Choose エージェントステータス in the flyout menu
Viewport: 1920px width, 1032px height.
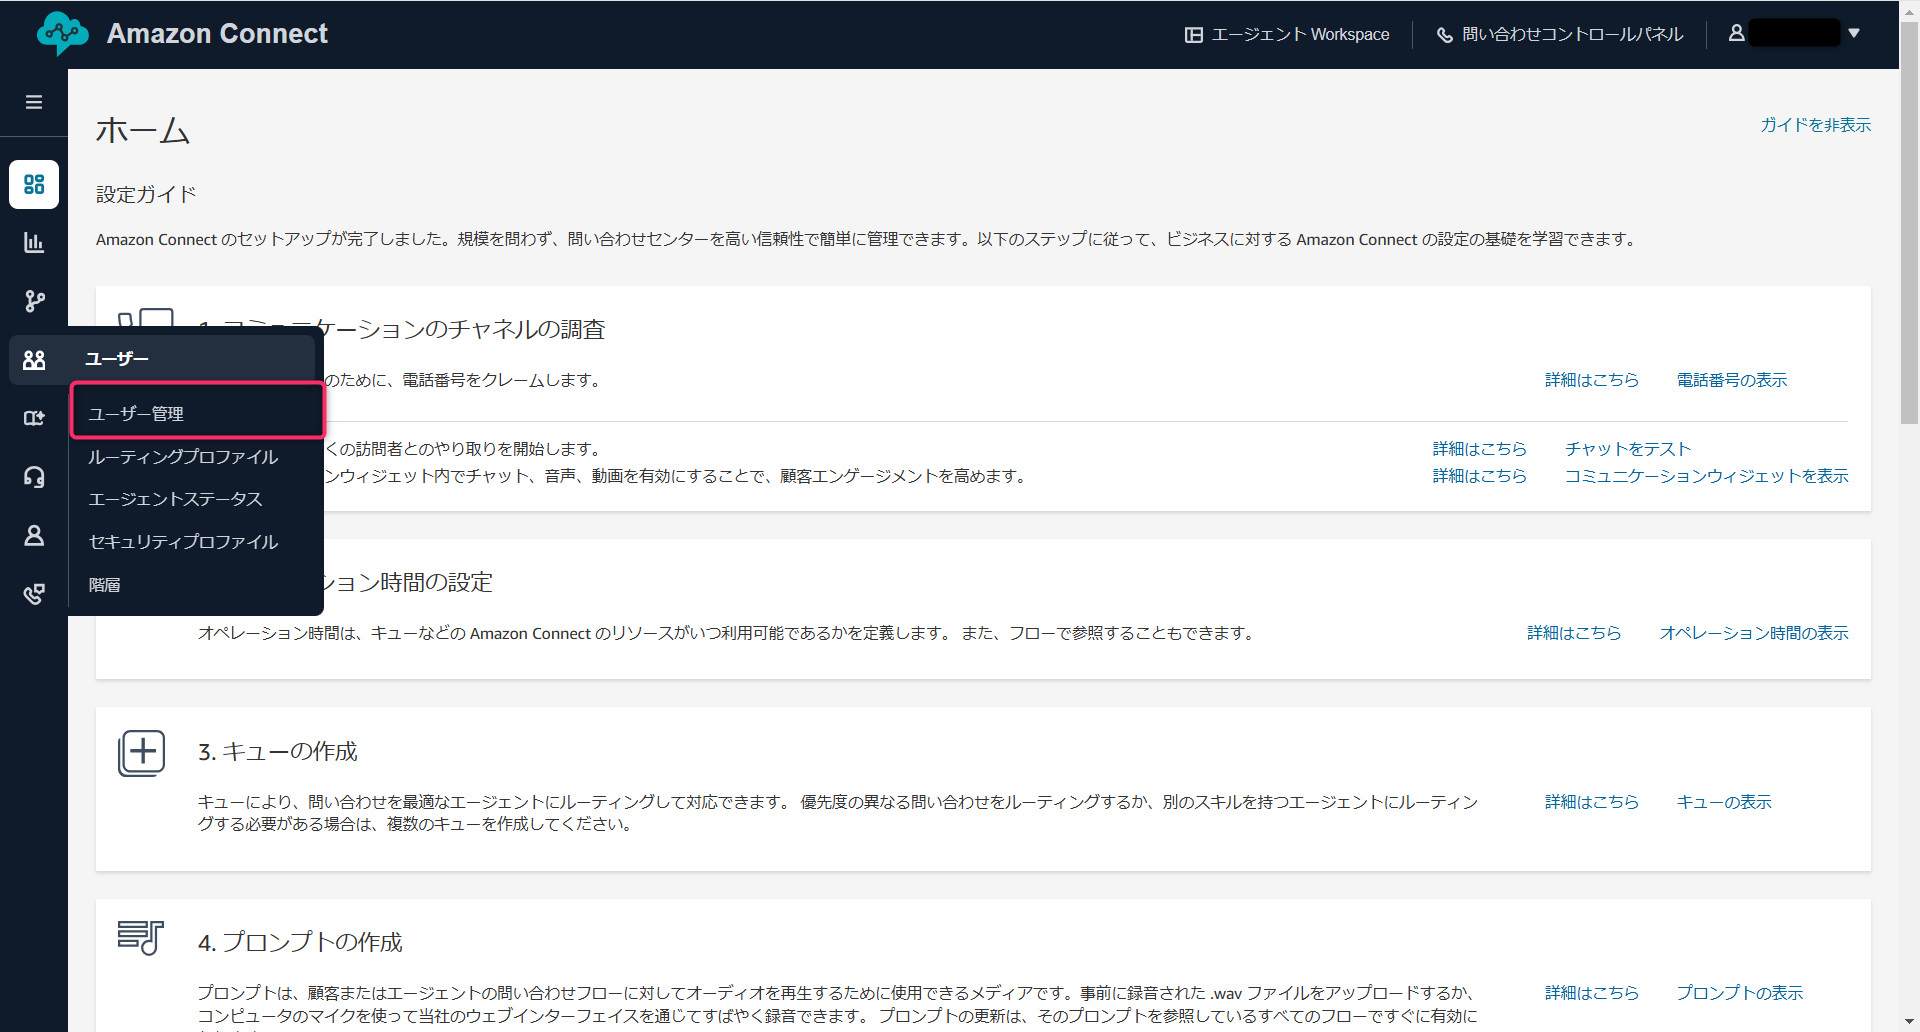[175, 499]
